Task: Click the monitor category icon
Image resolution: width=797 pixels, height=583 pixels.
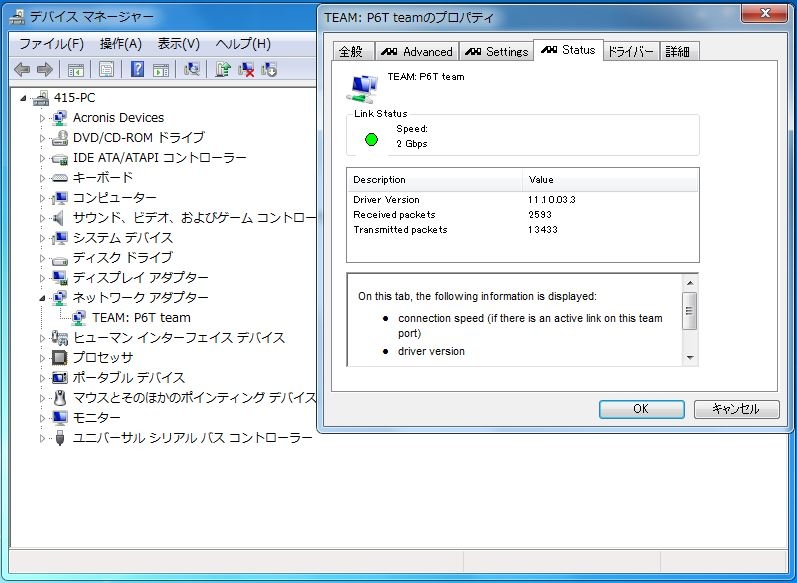Action: tap(59, 418)
